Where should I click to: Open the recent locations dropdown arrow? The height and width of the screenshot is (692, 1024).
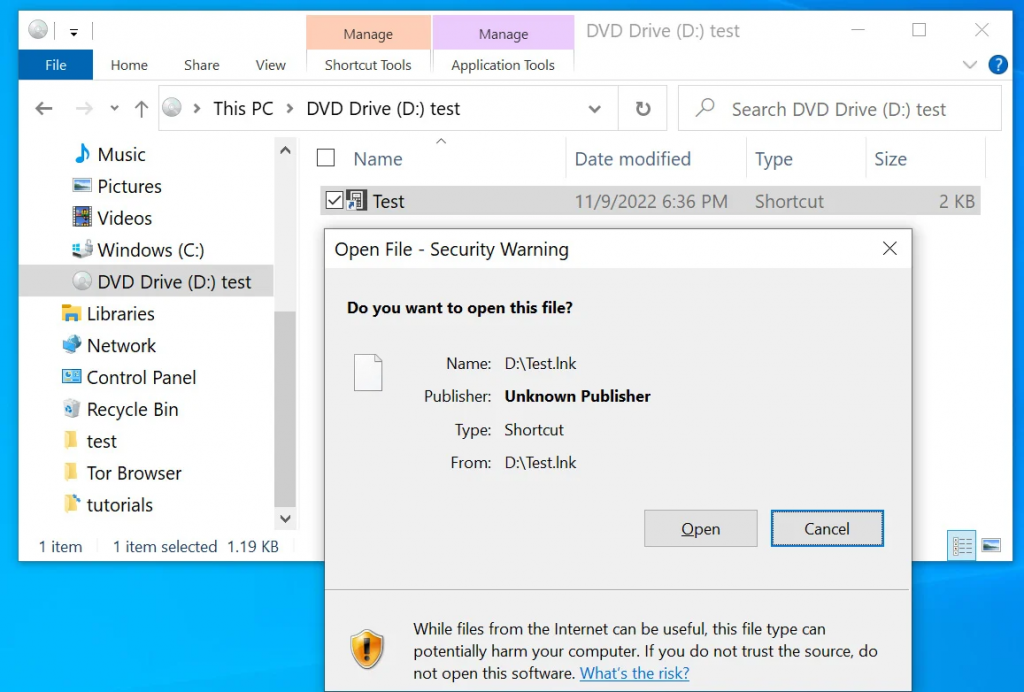(114, 109)
